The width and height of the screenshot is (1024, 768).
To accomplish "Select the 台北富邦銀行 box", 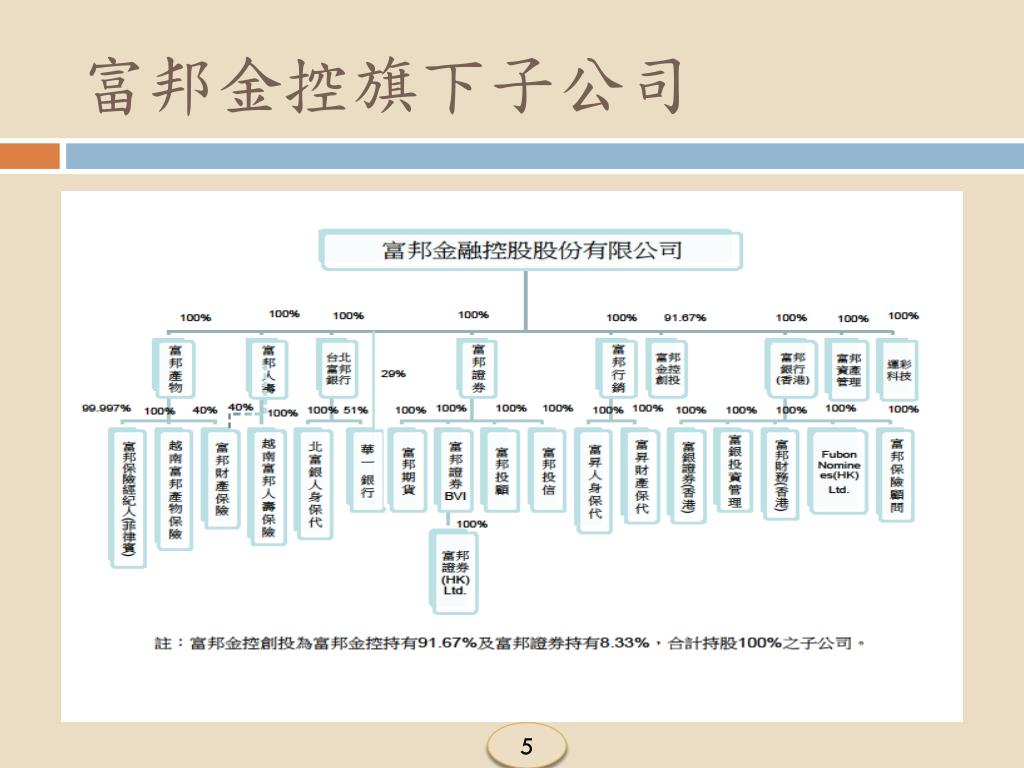I will tap(338, 369).
